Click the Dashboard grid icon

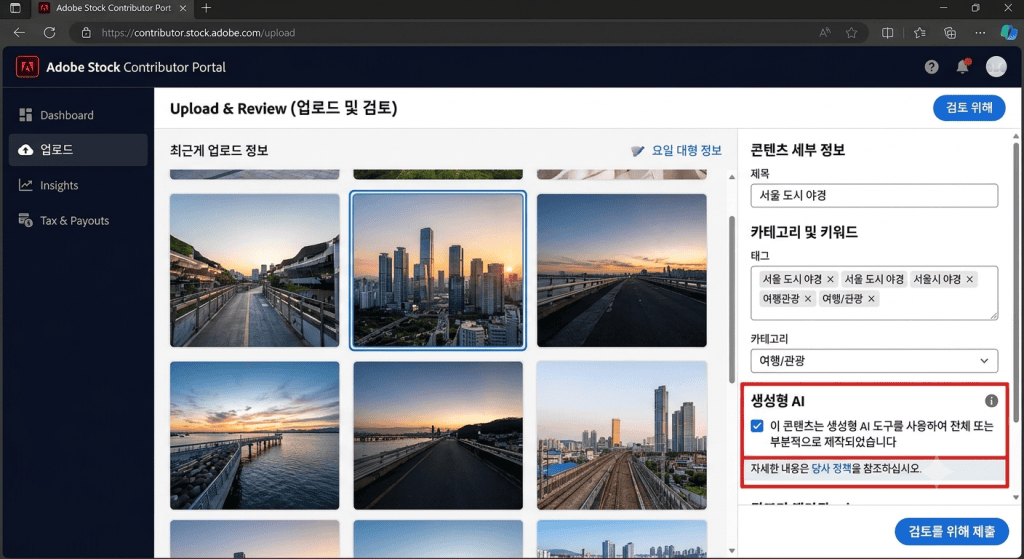click(25, 115)
